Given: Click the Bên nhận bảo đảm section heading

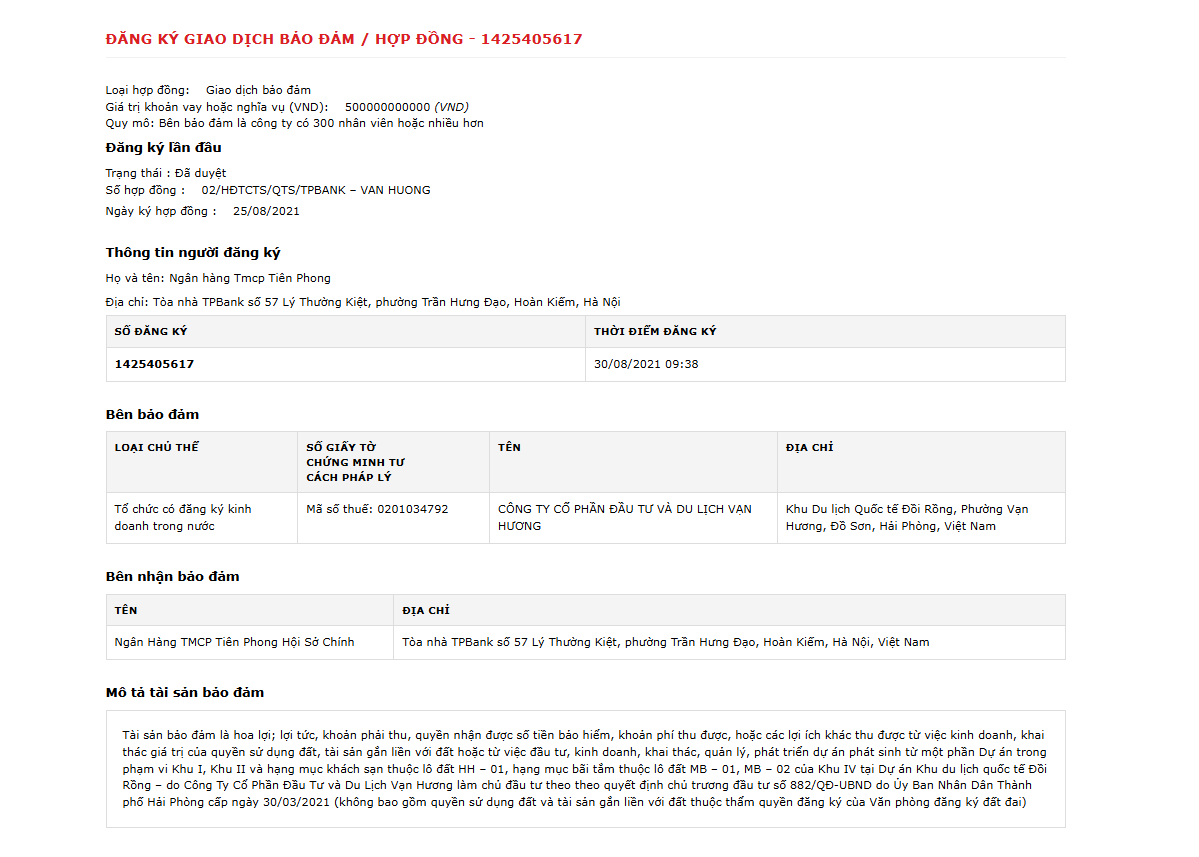Looking at the screenshot, I should pyautogui.click(x=173, y=576).
